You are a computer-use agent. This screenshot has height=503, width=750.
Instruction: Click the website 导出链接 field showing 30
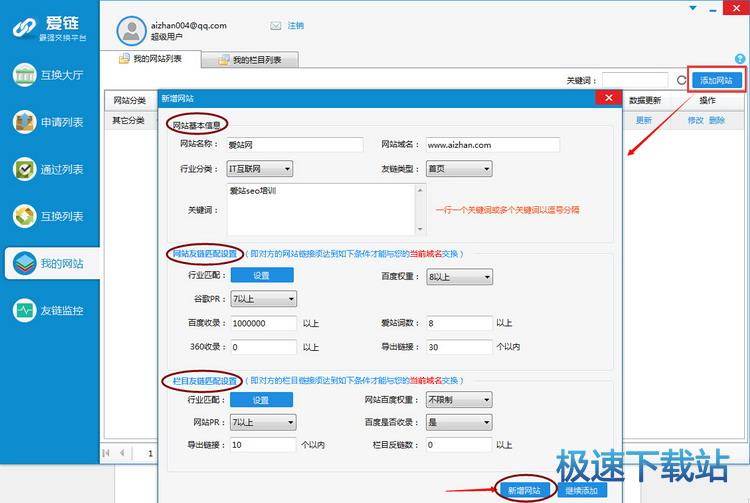click(x=459, y=347)
